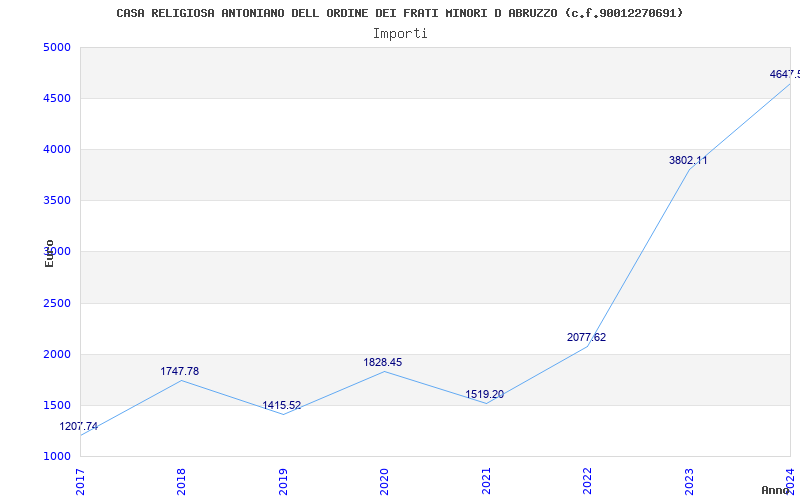Click the Euro y-axis title
The height and width of the screenshot is (500, 800).
49,252
